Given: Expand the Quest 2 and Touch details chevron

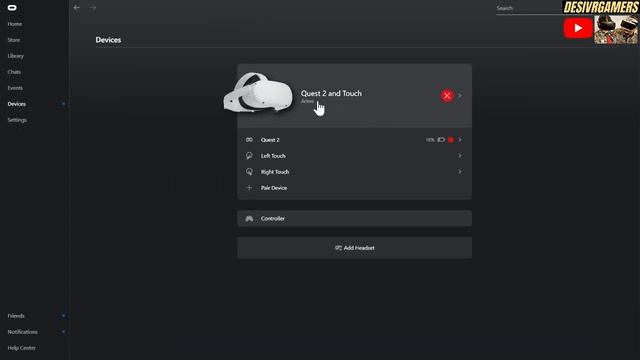Looking at the screenshot, I should point(460,96).
